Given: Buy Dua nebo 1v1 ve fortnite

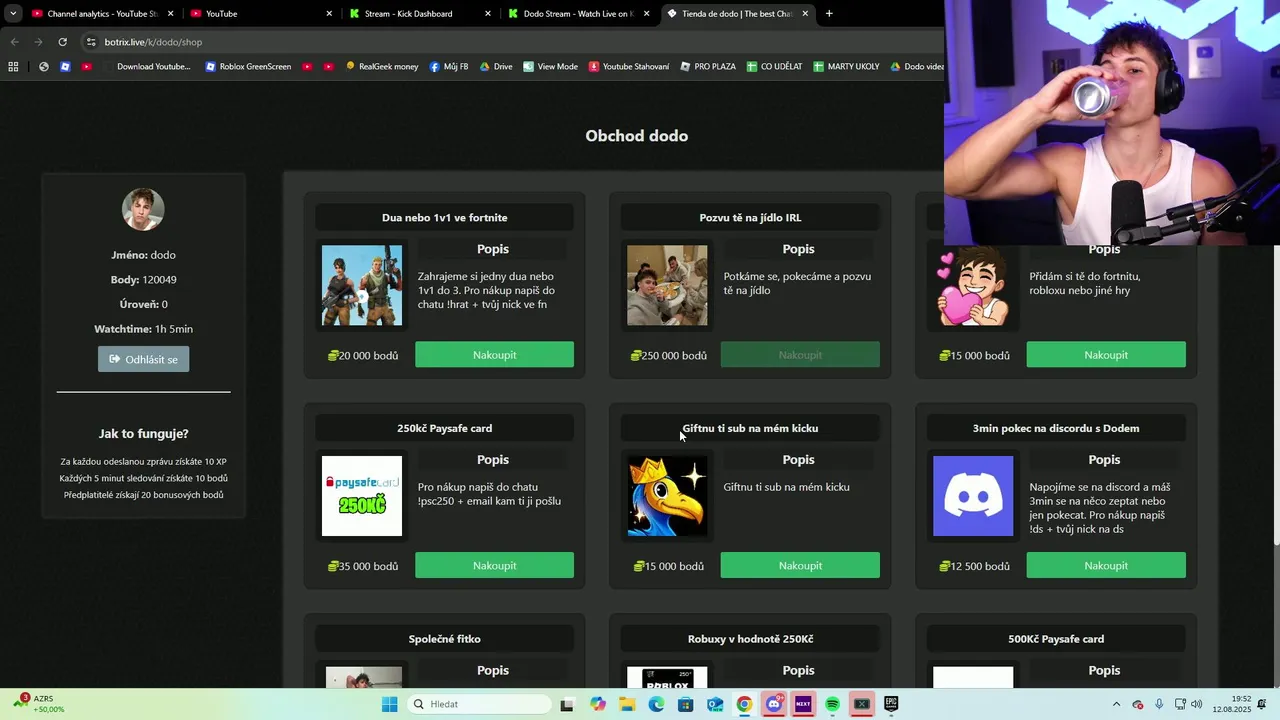Looking at the screenshot, I should point(494,355).
